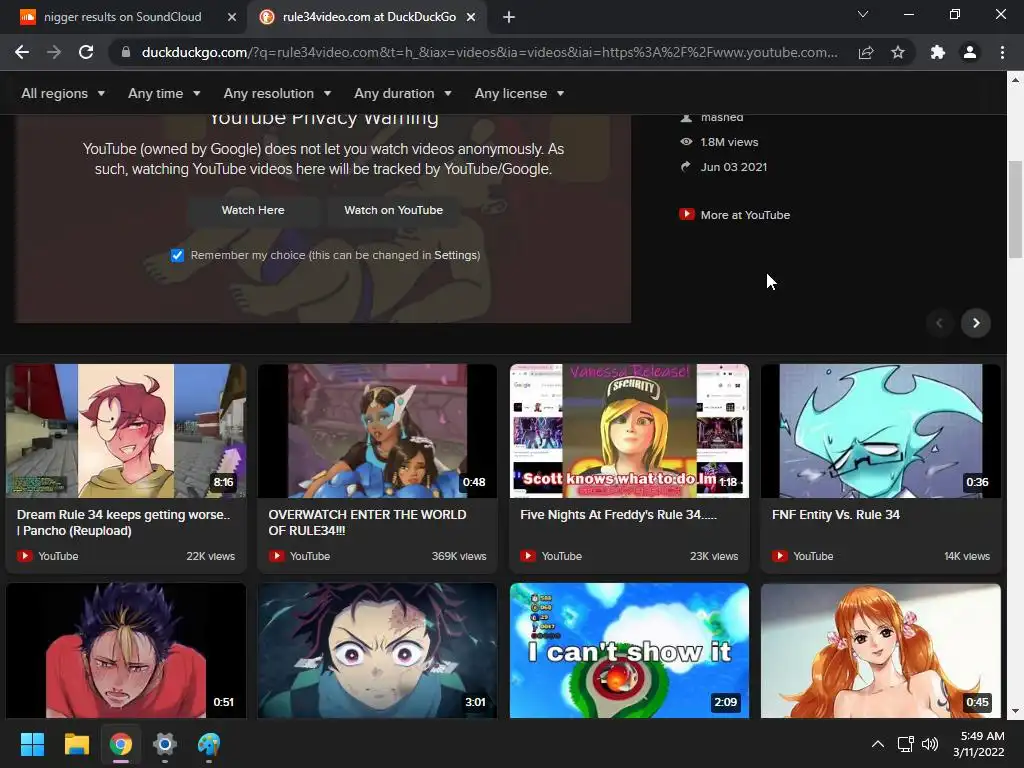1024x768 pixels.
Task: Click the Watch Here button
Action: [x=253, y=210]
